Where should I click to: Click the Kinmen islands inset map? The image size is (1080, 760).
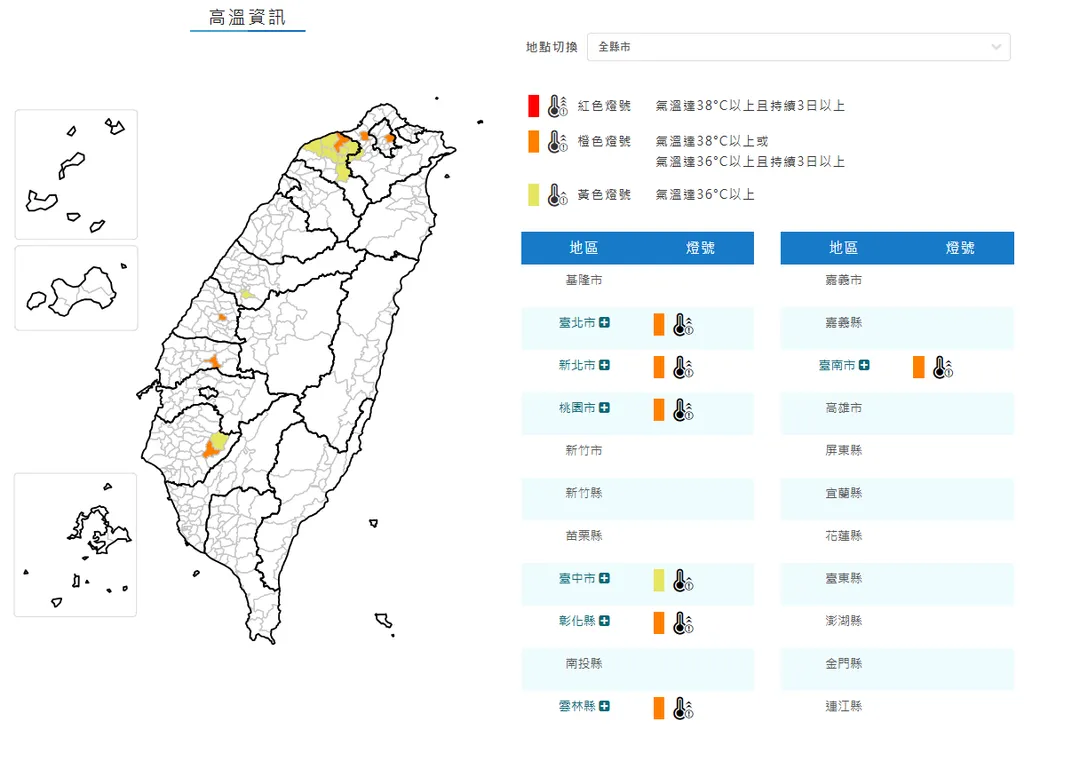coord(76,288)
